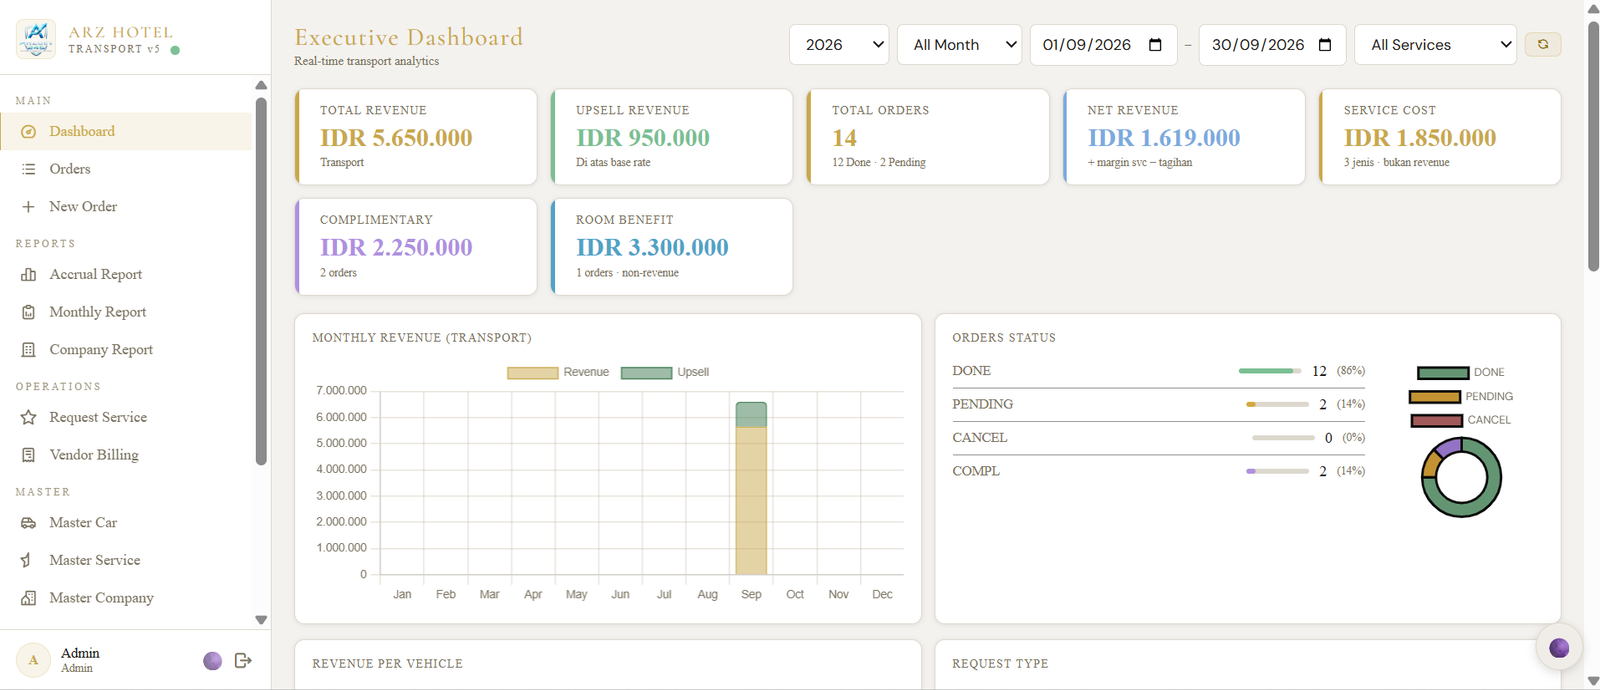Open Master Company page
This screenshot has width=1600, height=690.
(126, 598)
